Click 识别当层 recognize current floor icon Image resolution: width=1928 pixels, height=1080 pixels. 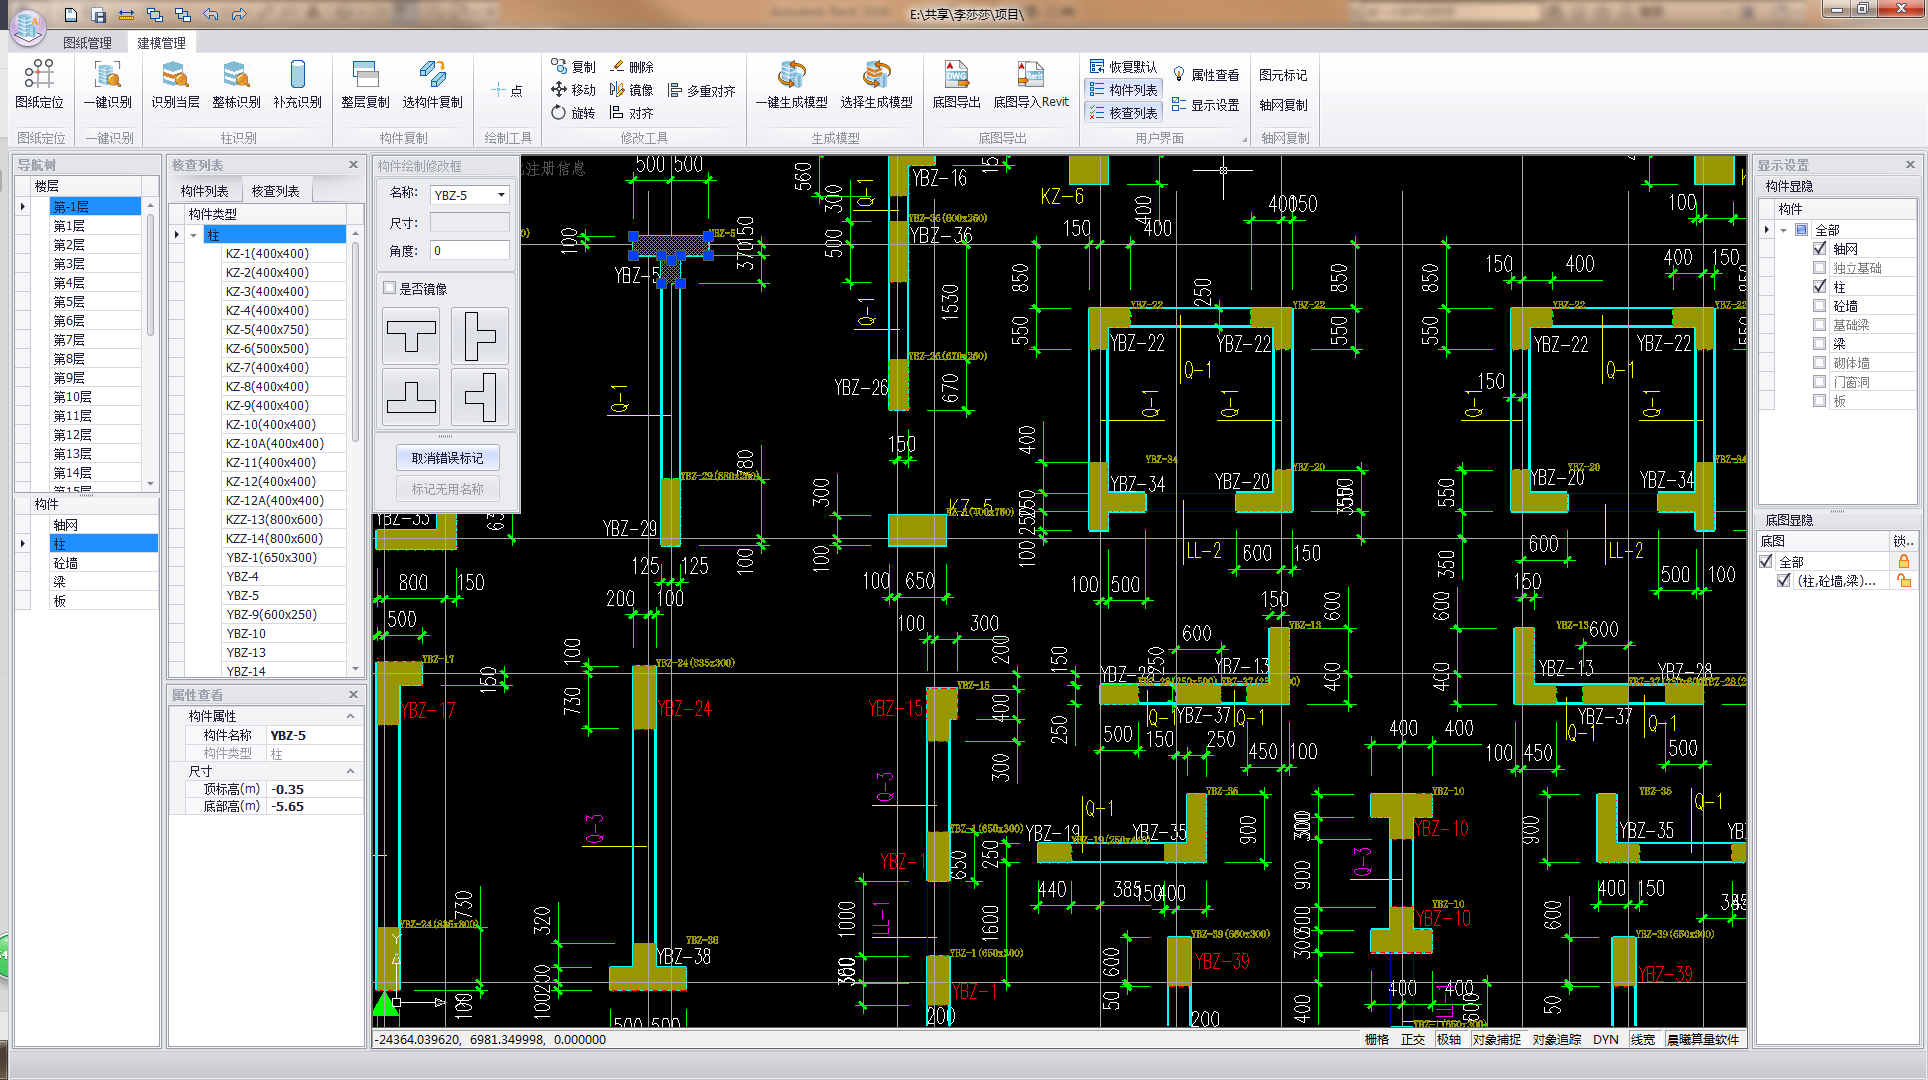[175, 84]
